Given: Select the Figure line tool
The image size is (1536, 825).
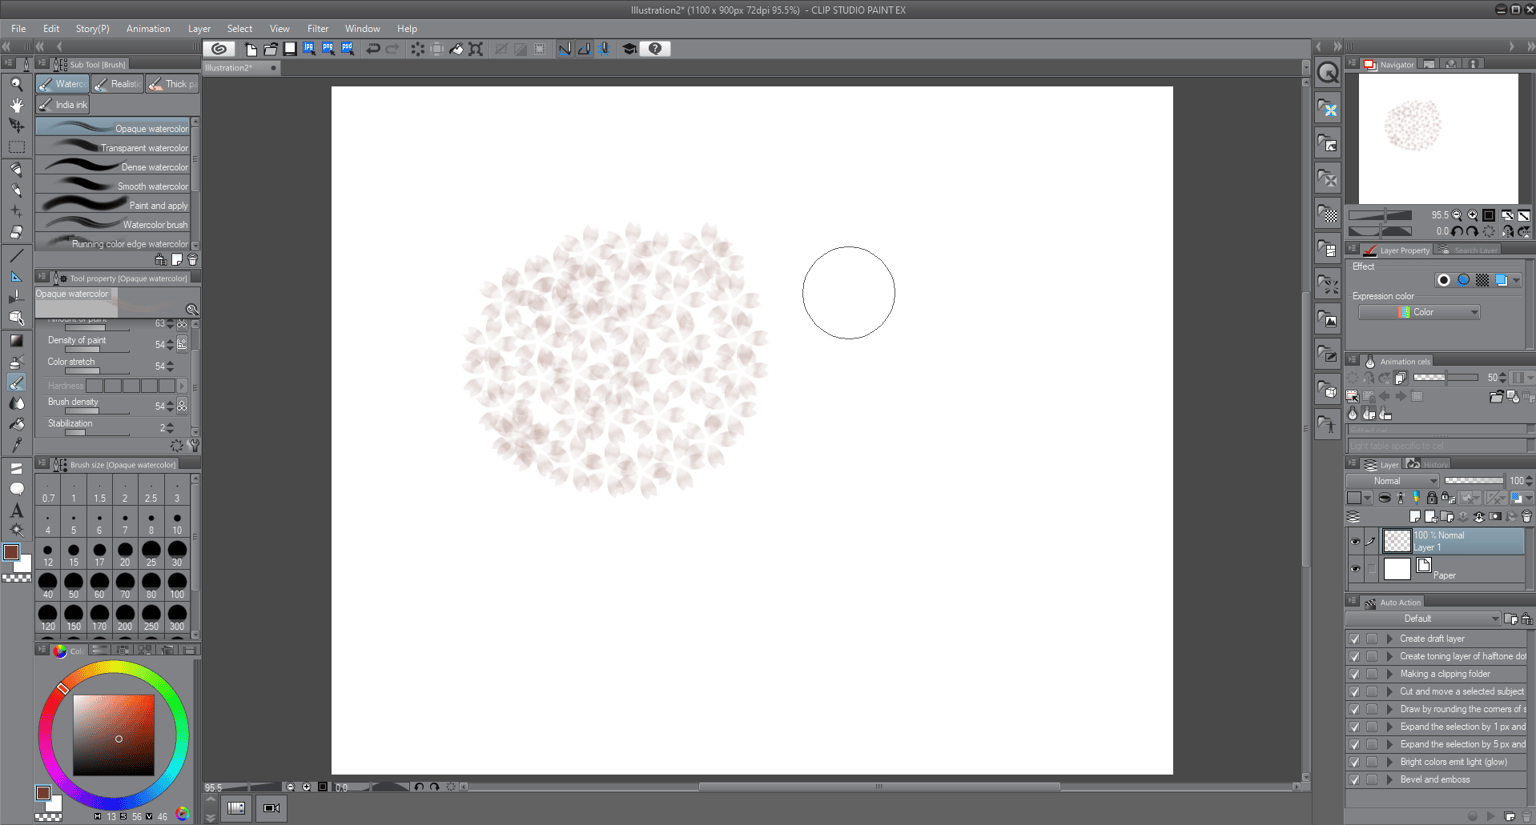Looking at the screenshot, I should (x=16, y=256).
